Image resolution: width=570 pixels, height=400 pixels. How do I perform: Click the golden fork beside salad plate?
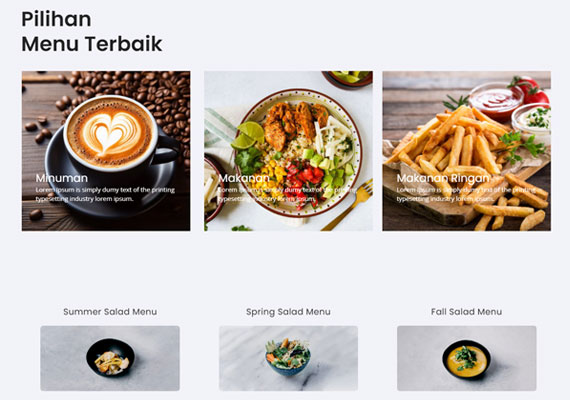pos(348,205)
